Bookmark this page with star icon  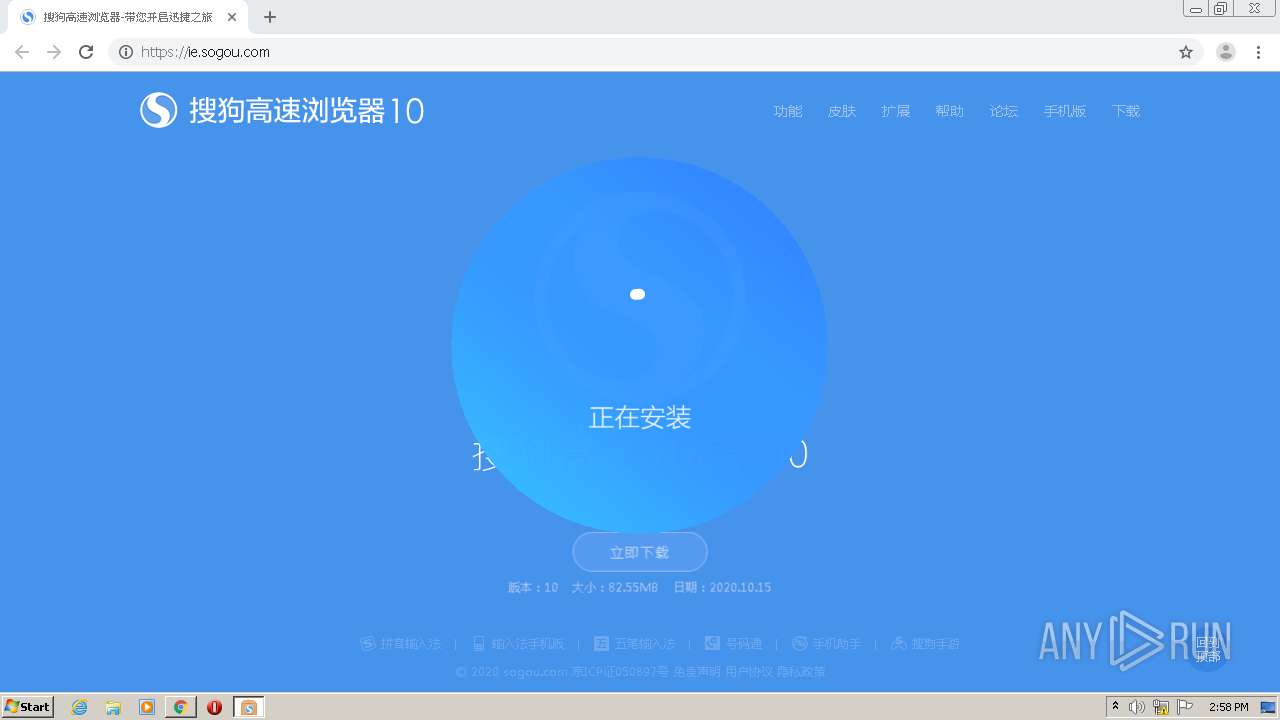[x=1186, y=52]
